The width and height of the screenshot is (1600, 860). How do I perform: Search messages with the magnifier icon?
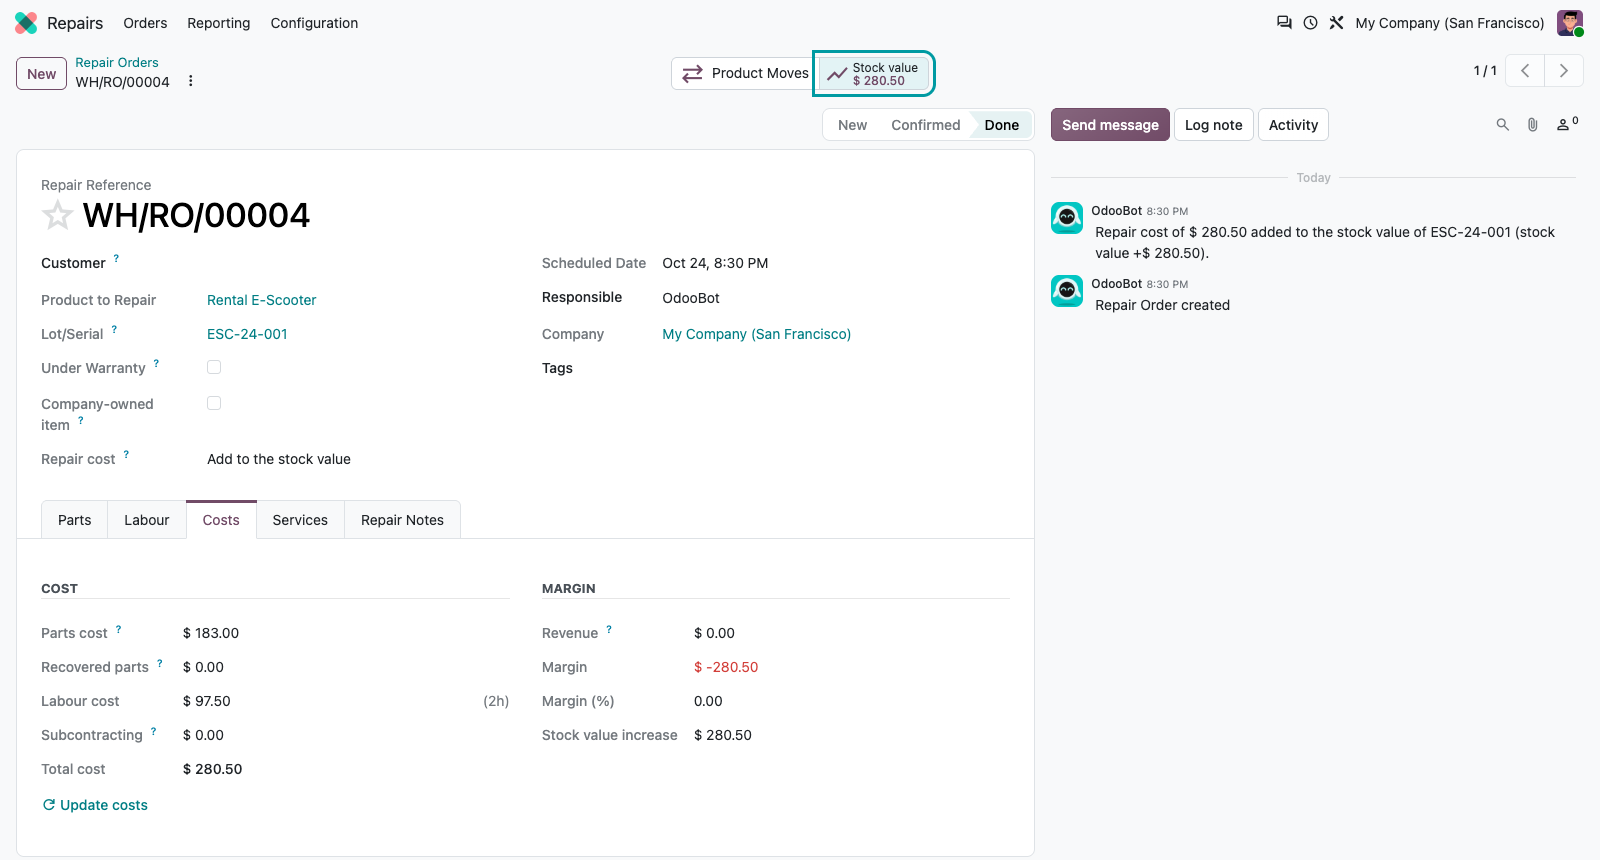pos(1502,125)
